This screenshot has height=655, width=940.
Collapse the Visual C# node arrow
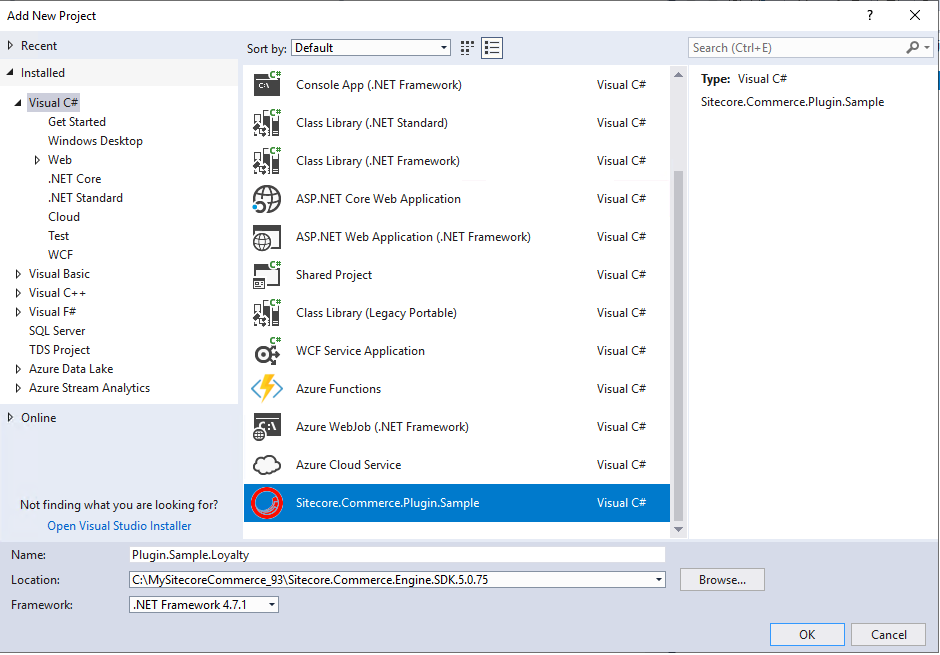tap(18, 102)
